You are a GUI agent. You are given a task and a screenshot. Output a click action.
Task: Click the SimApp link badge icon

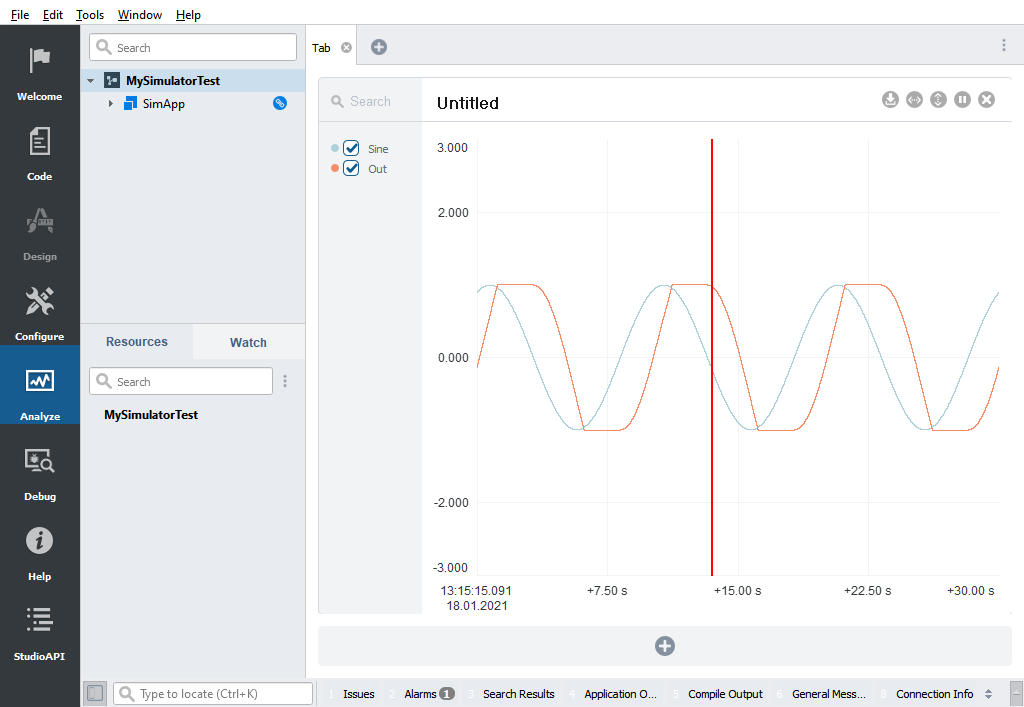[x=280, y=103]
